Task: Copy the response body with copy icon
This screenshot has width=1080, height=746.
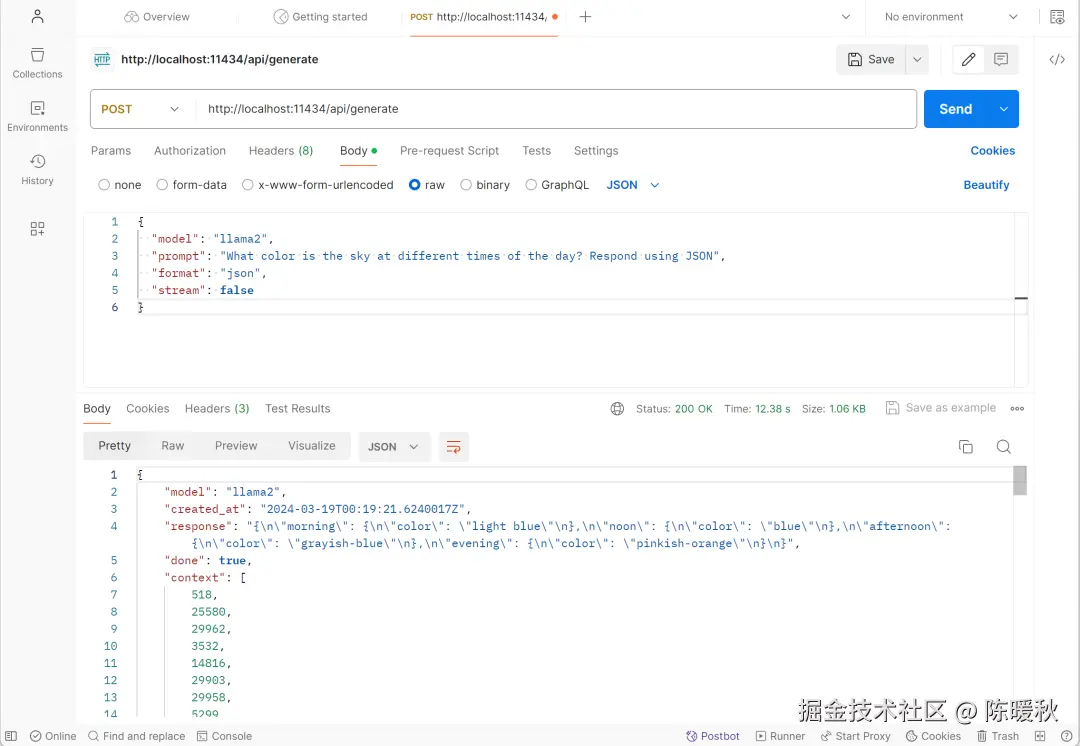Action: click(966, 446)
